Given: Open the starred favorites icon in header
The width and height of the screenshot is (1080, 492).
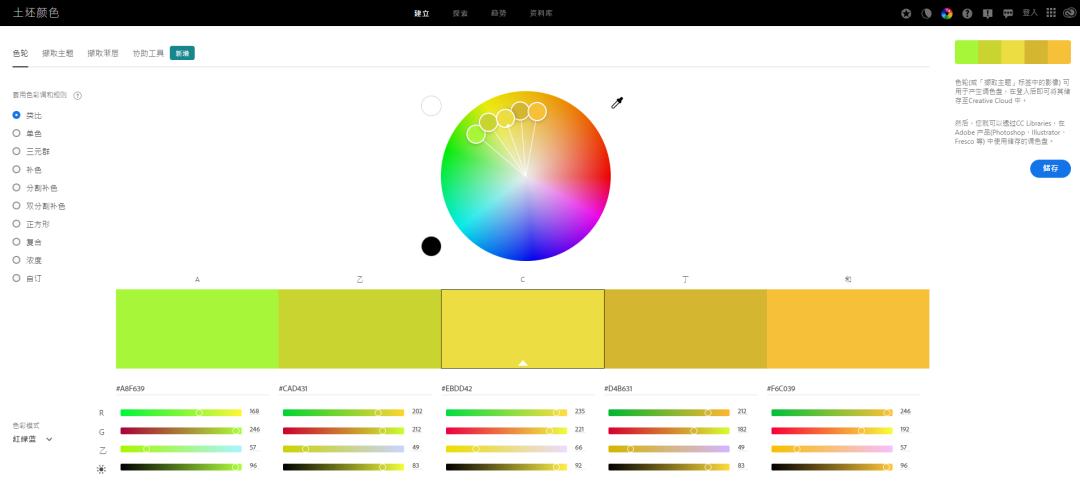Looking at the screenshot, I should click(907, 13).
